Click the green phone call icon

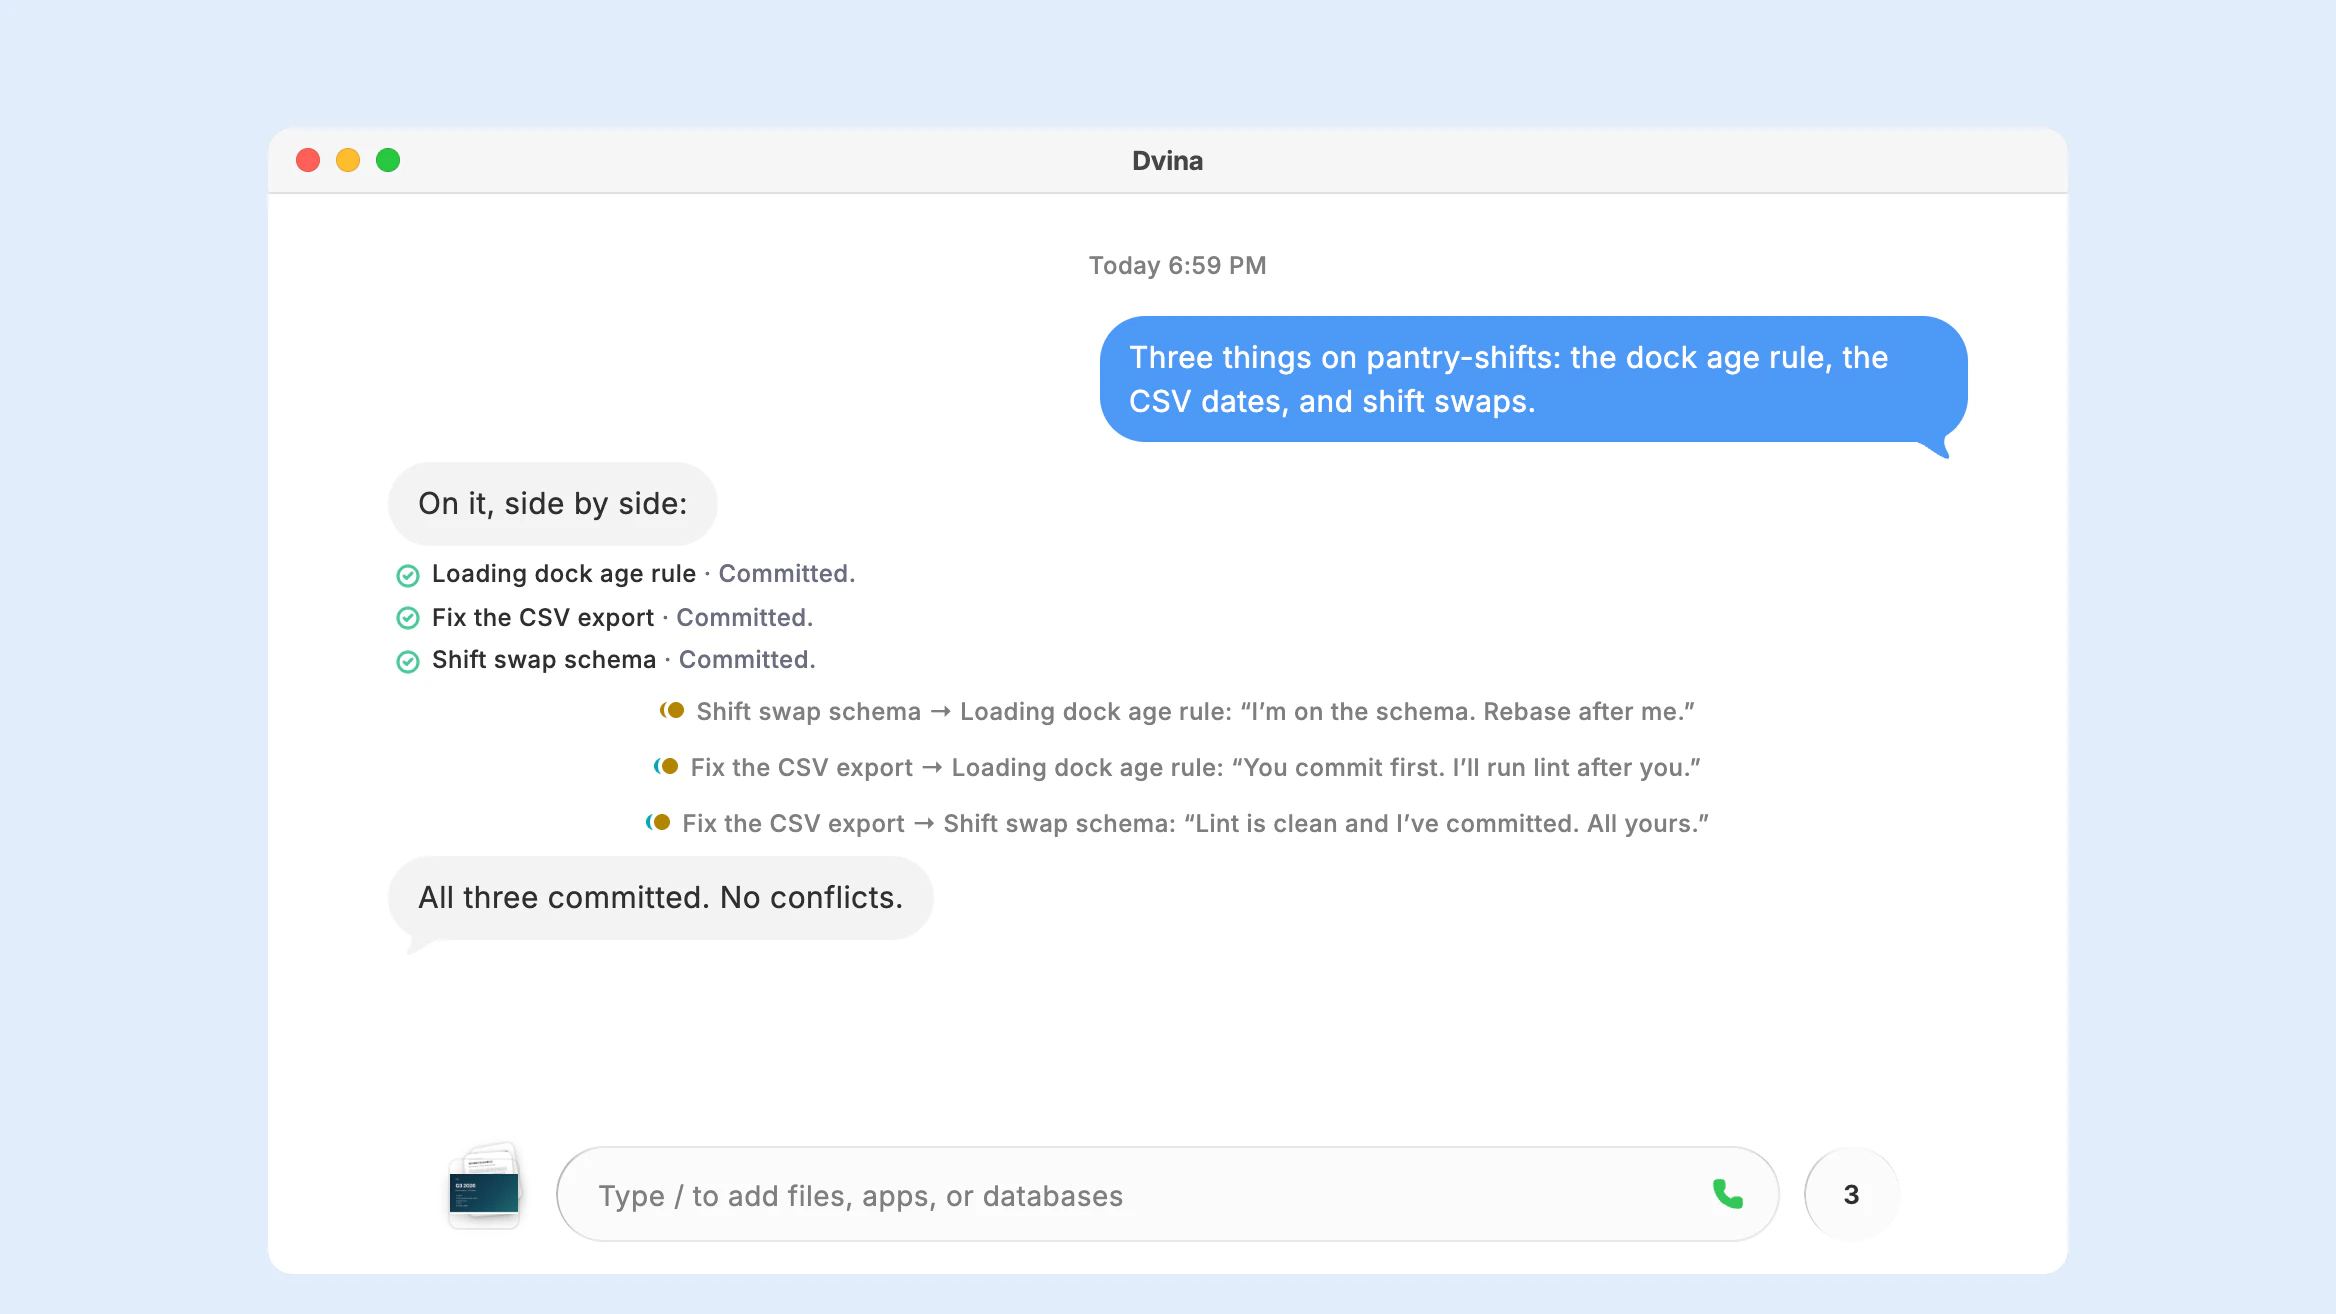click(x=1727, y=1194)
